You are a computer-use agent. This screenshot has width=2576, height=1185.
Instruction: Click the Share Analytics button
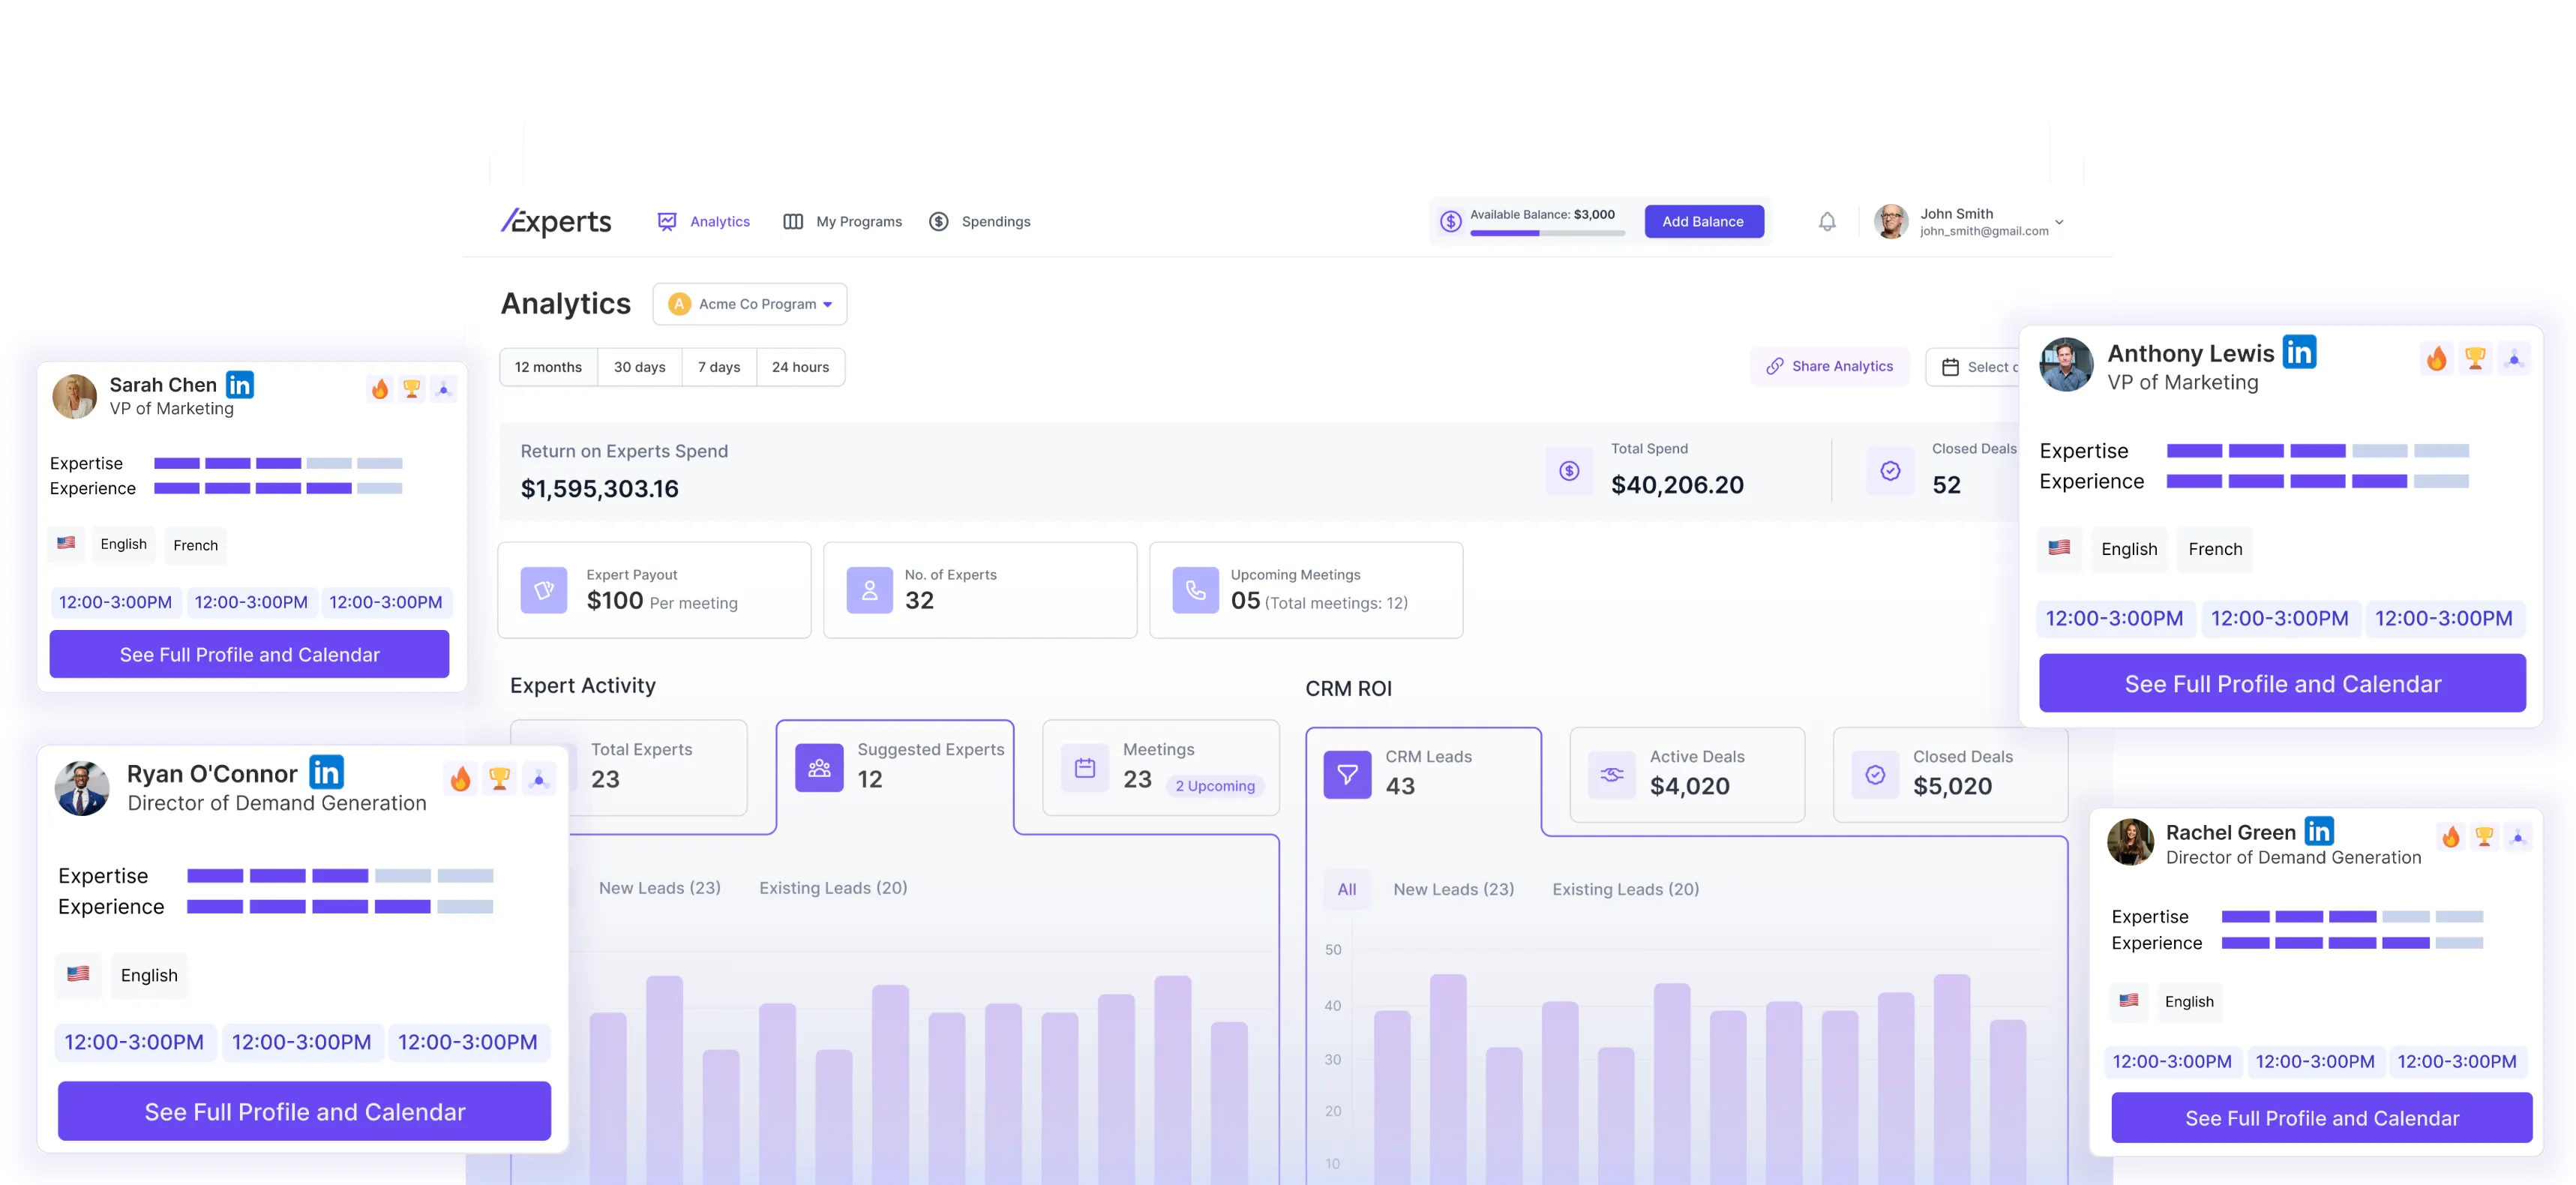point(1829,367)
